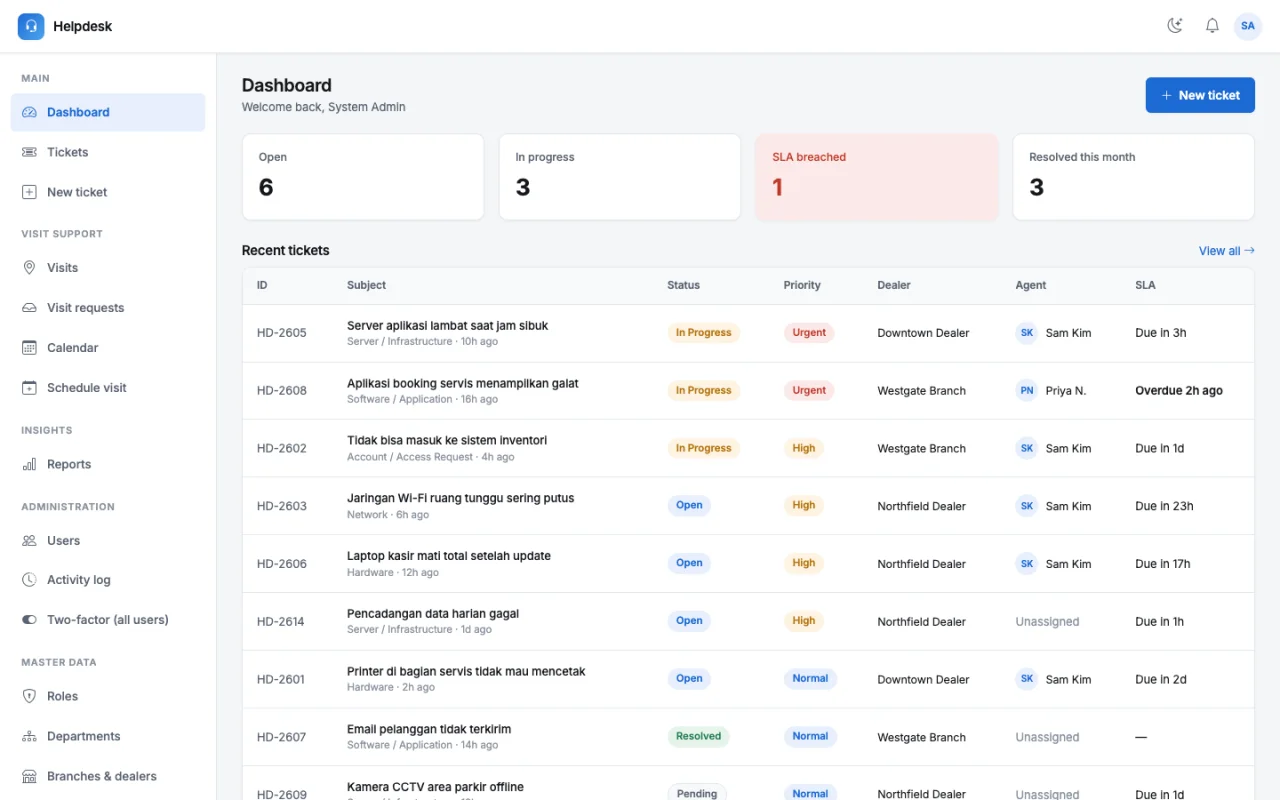
Task: Click the Branches & dealers building icon
Action: (29, 776)
